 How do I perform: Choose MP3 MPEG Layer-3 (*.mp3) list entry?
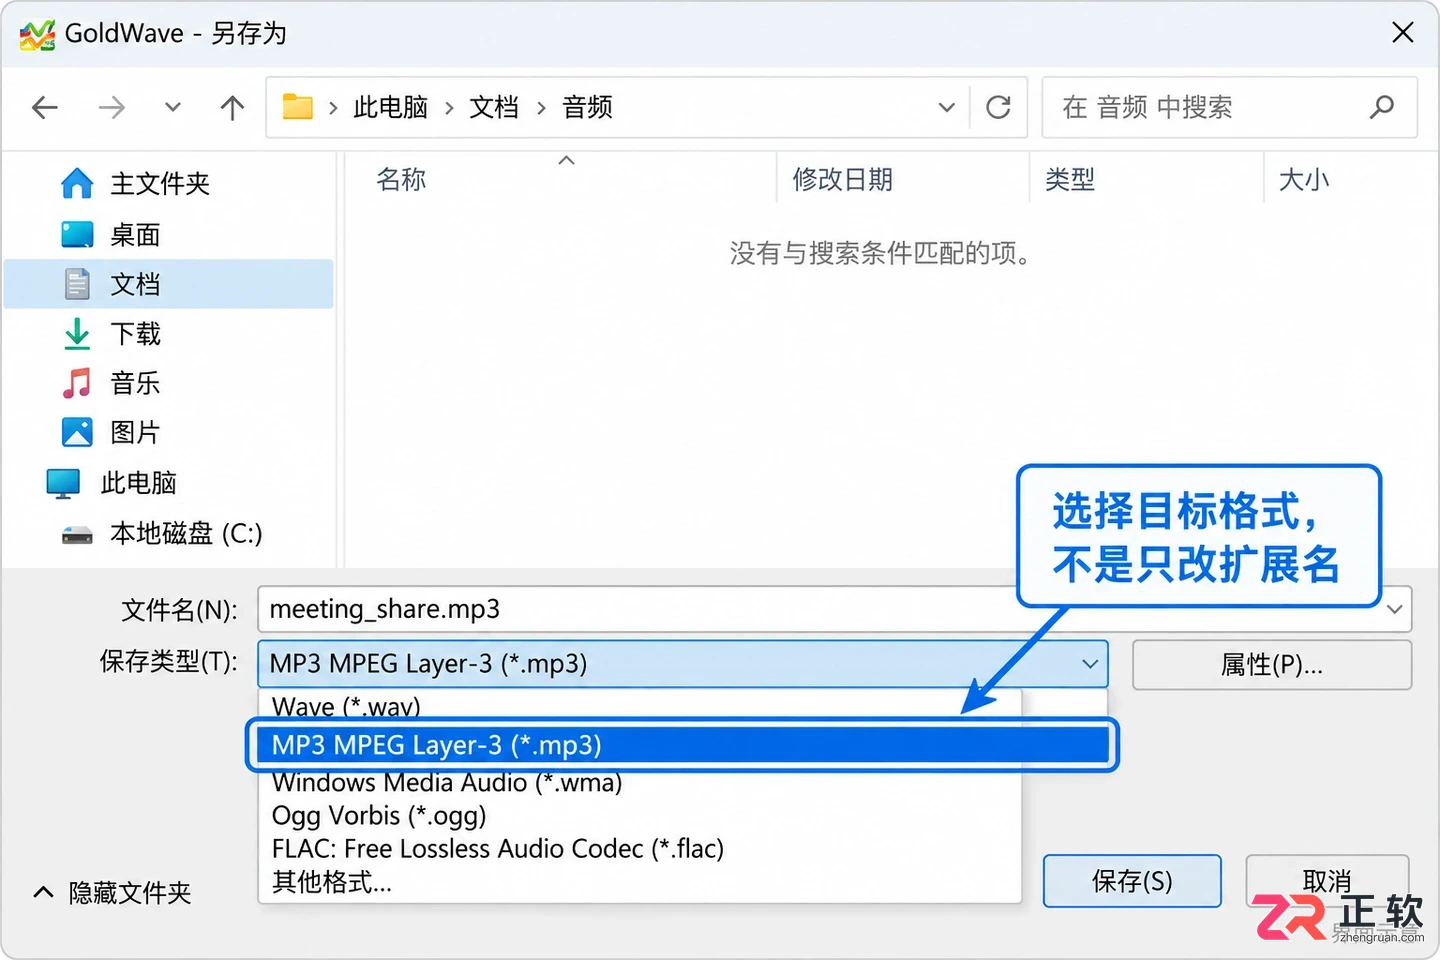click(682, 745)
